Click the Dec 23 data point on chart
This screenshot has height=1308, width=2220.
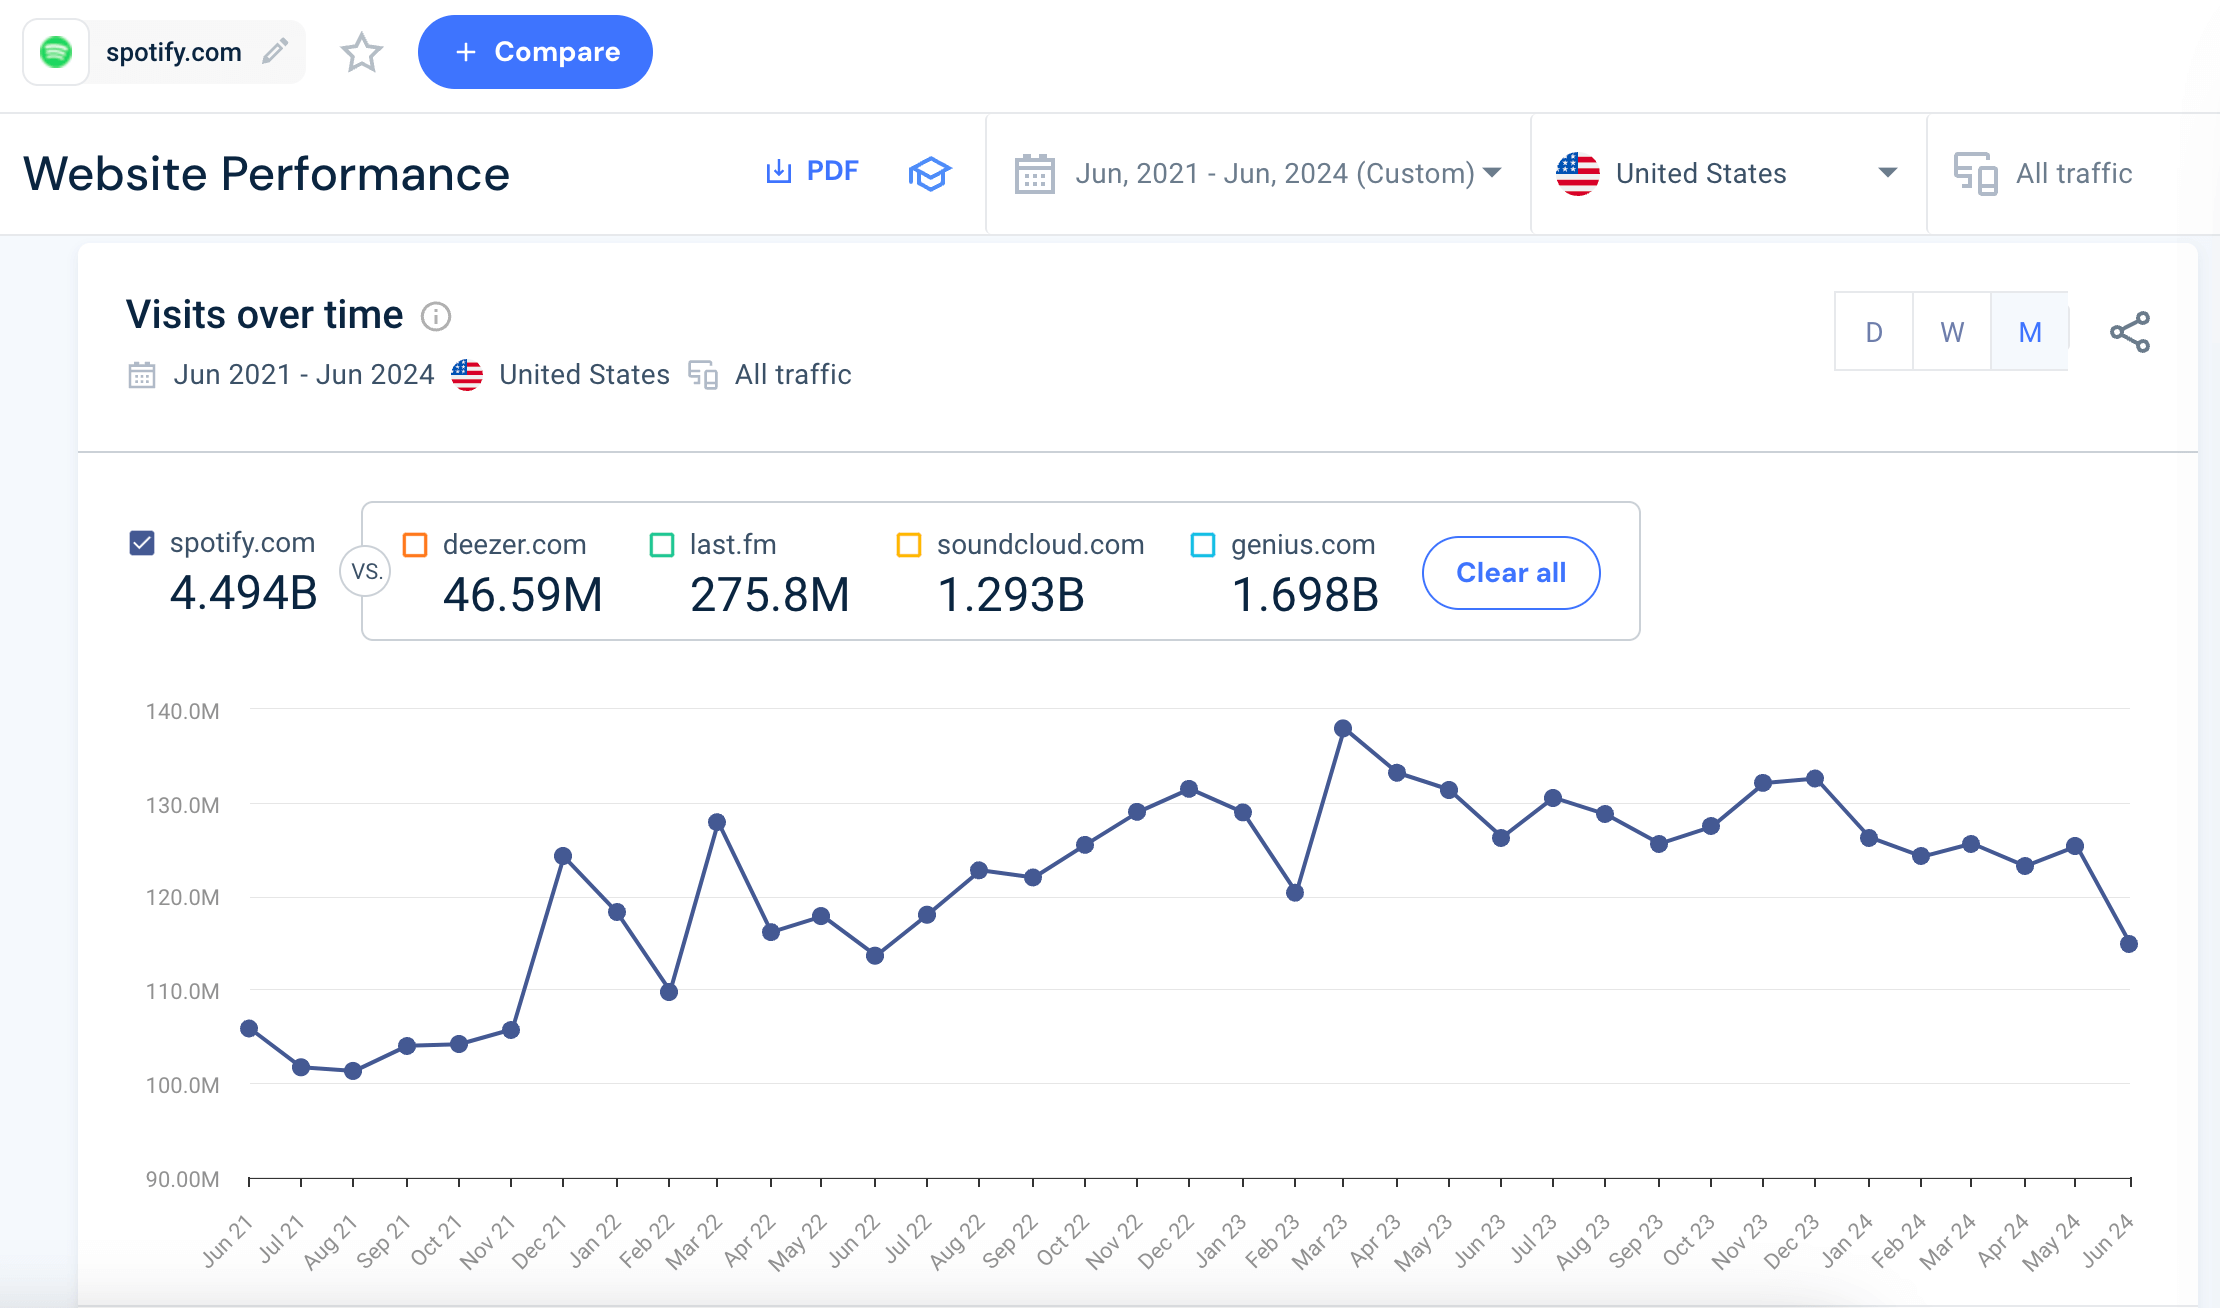pos(1815,779)
